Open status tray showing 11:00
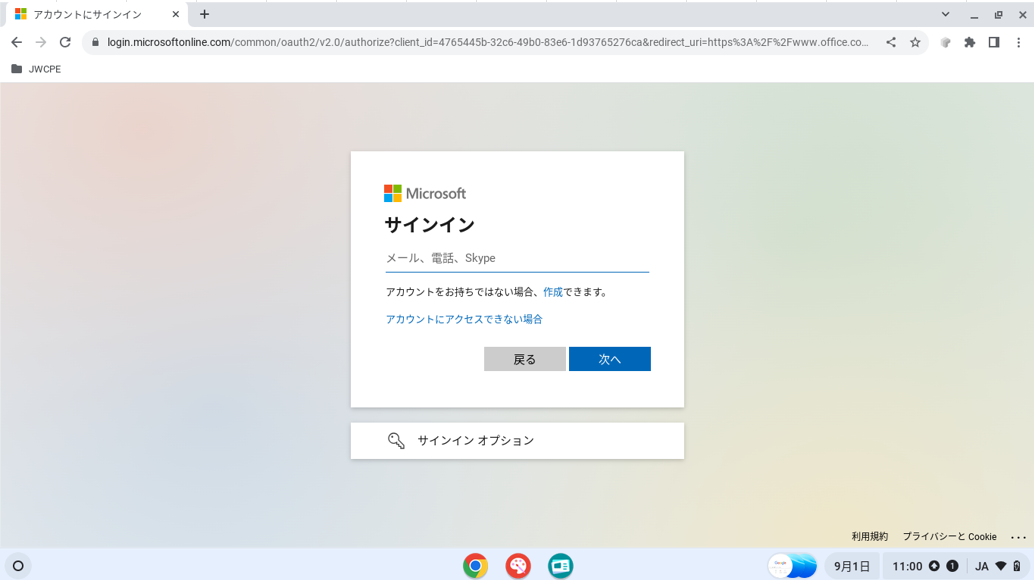 click(907, 566)
